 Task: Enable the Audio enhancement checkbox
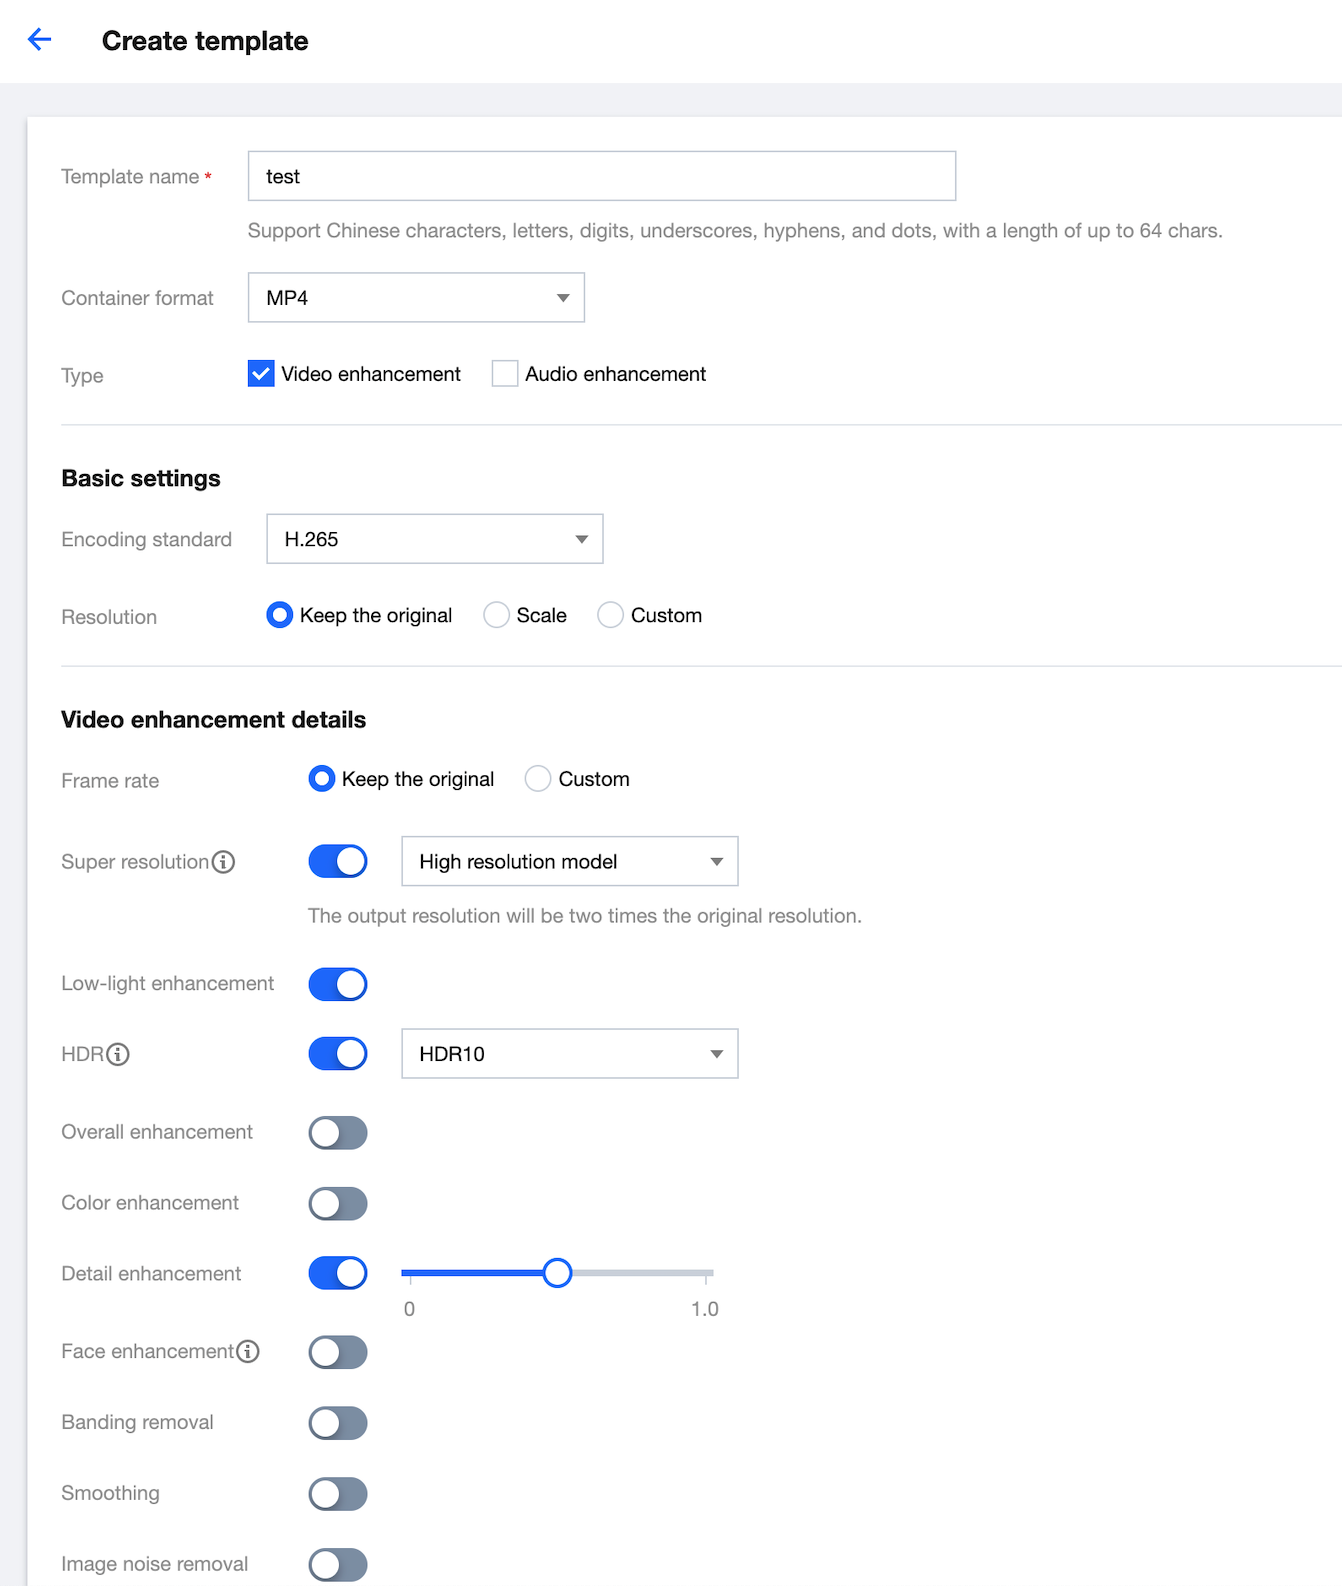[x=505, y=374]
